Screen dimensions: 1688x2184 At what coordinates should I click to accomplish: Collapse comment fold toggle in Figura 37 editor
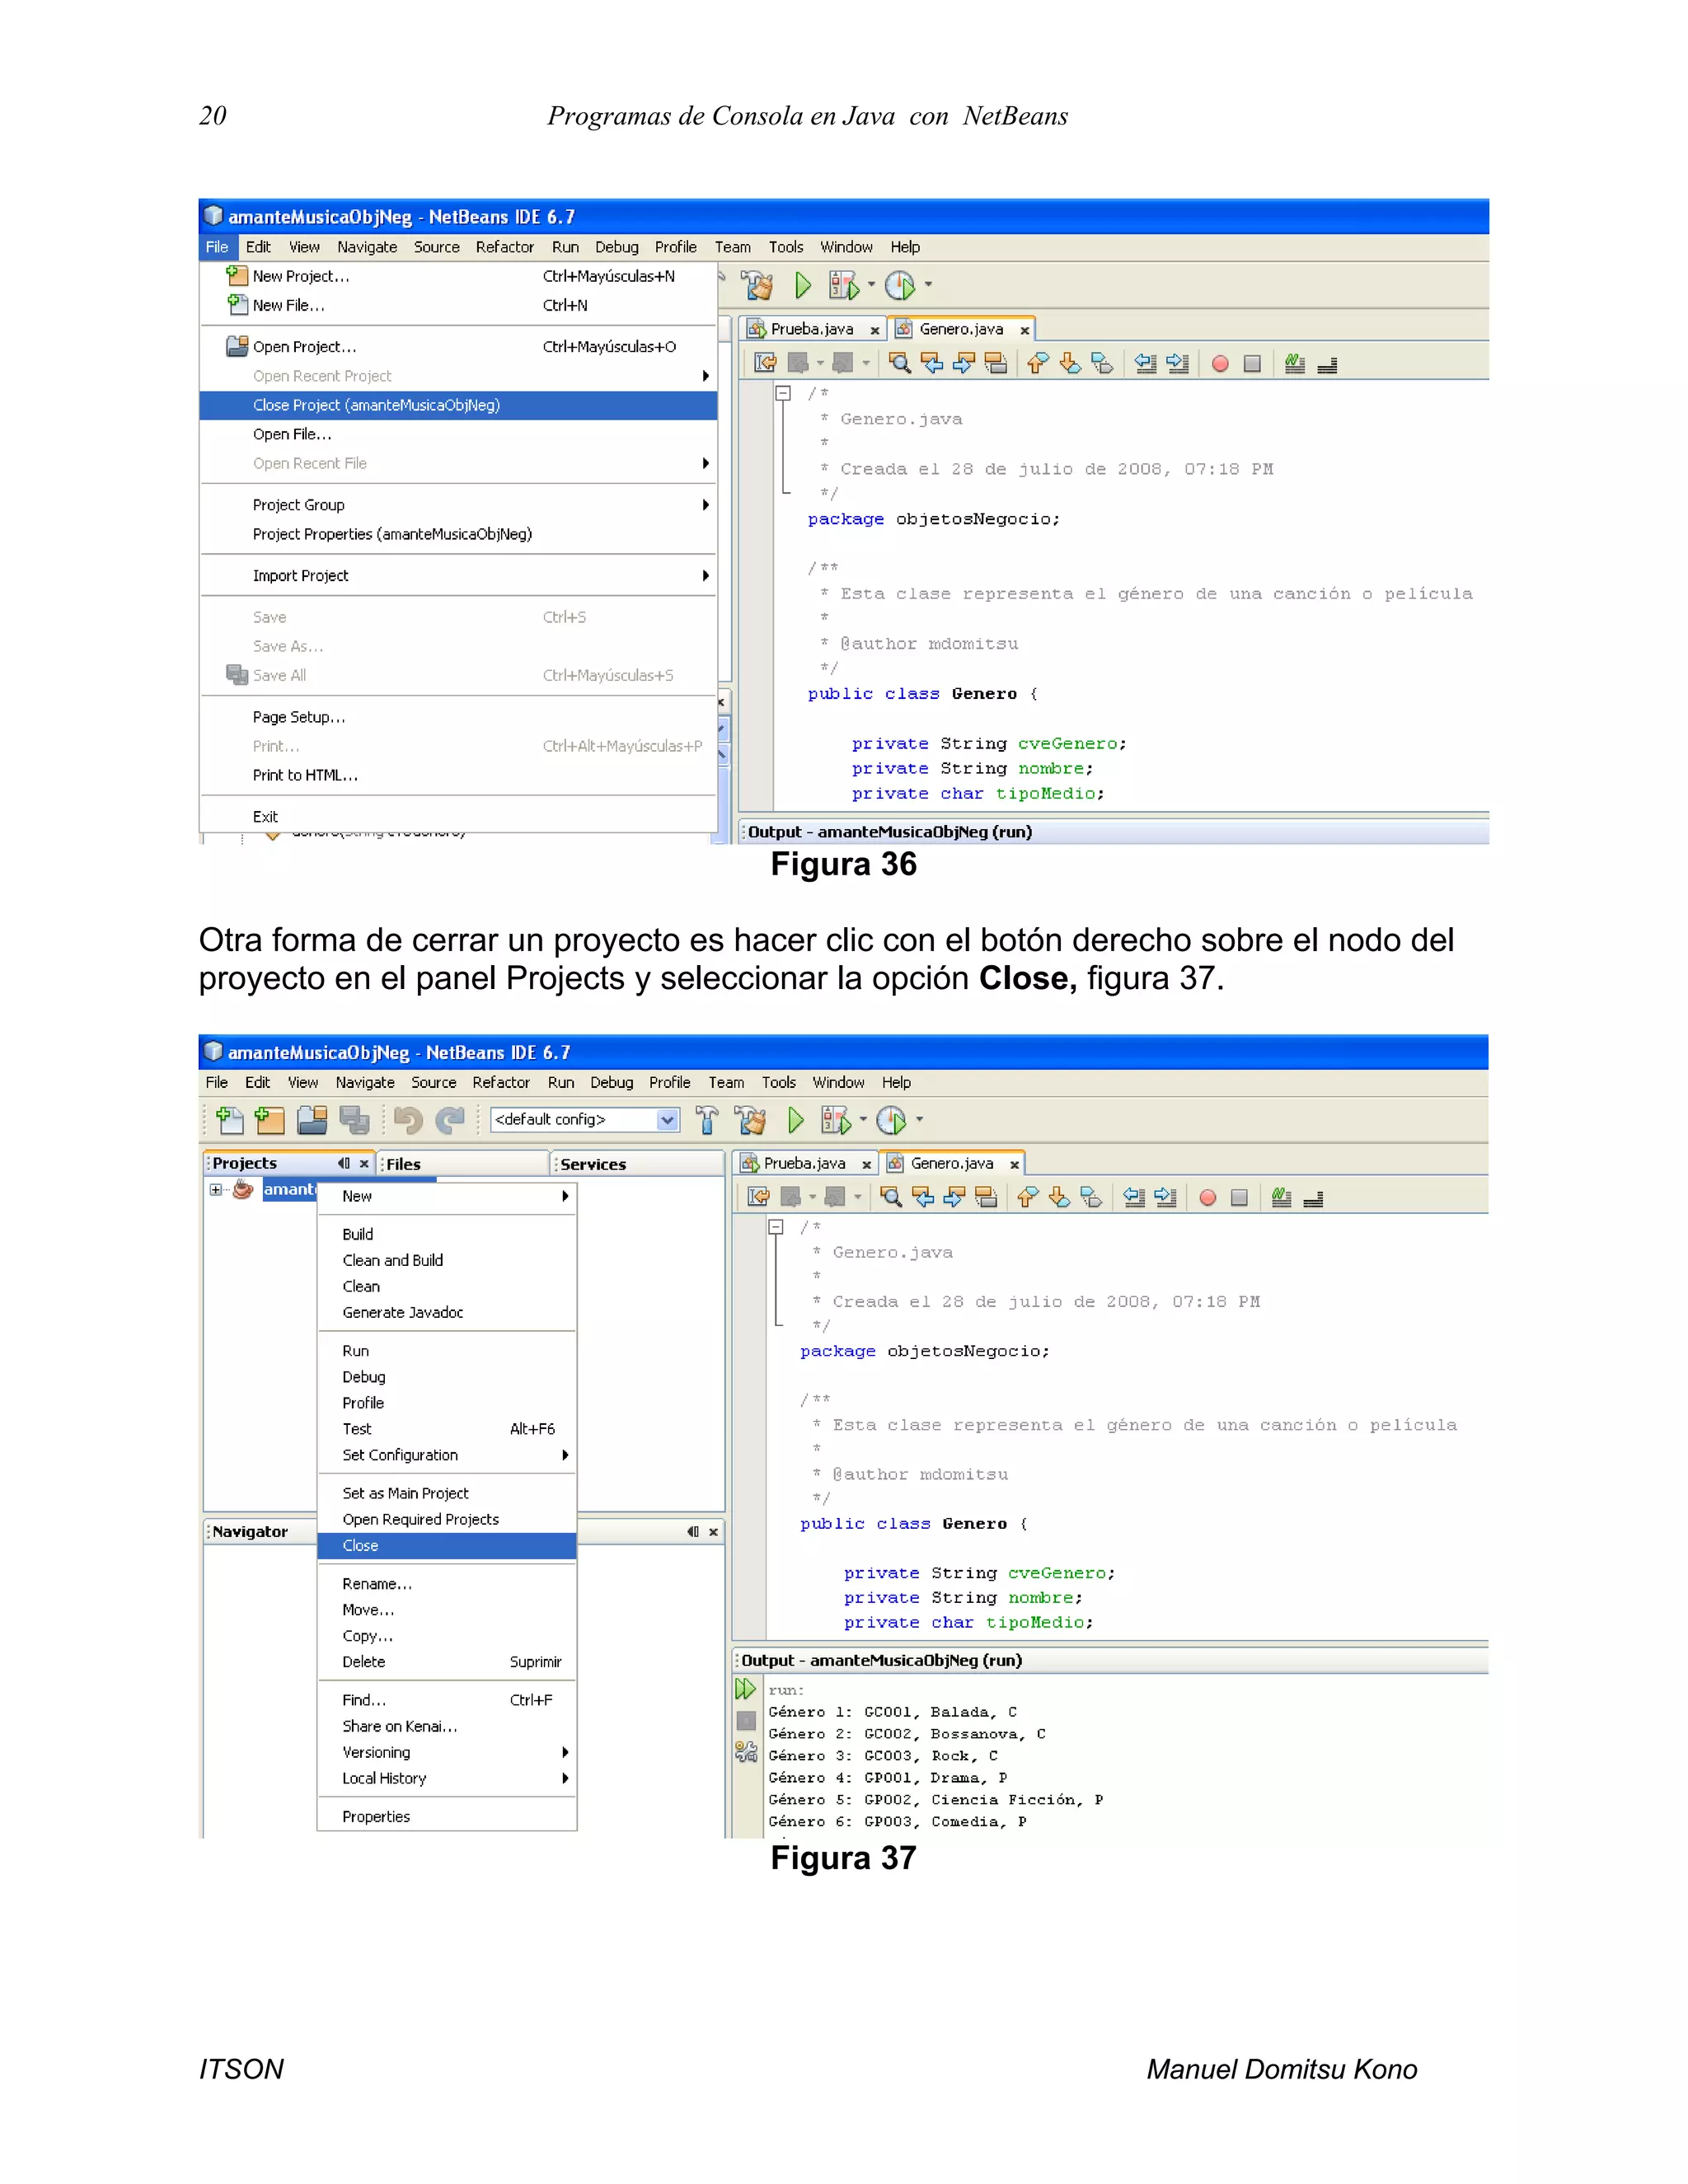click(776, 1227)
